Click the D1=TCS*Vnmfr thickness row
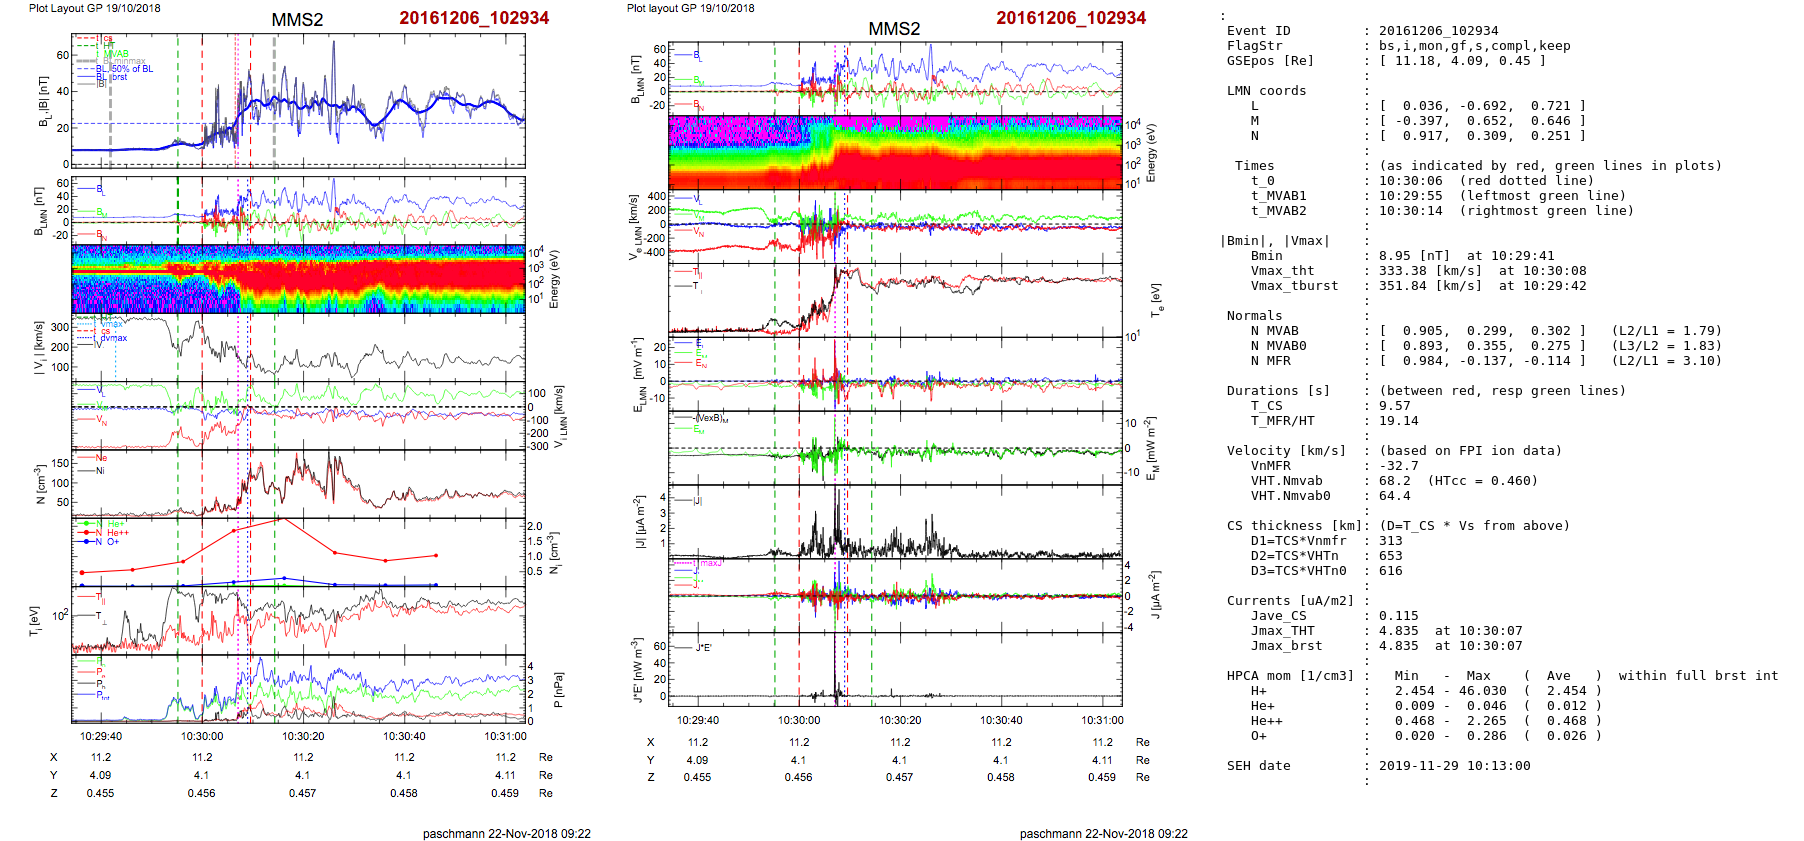This screenshot has width=1804, height=841. pyautogui.click(x=1298, y=541)
